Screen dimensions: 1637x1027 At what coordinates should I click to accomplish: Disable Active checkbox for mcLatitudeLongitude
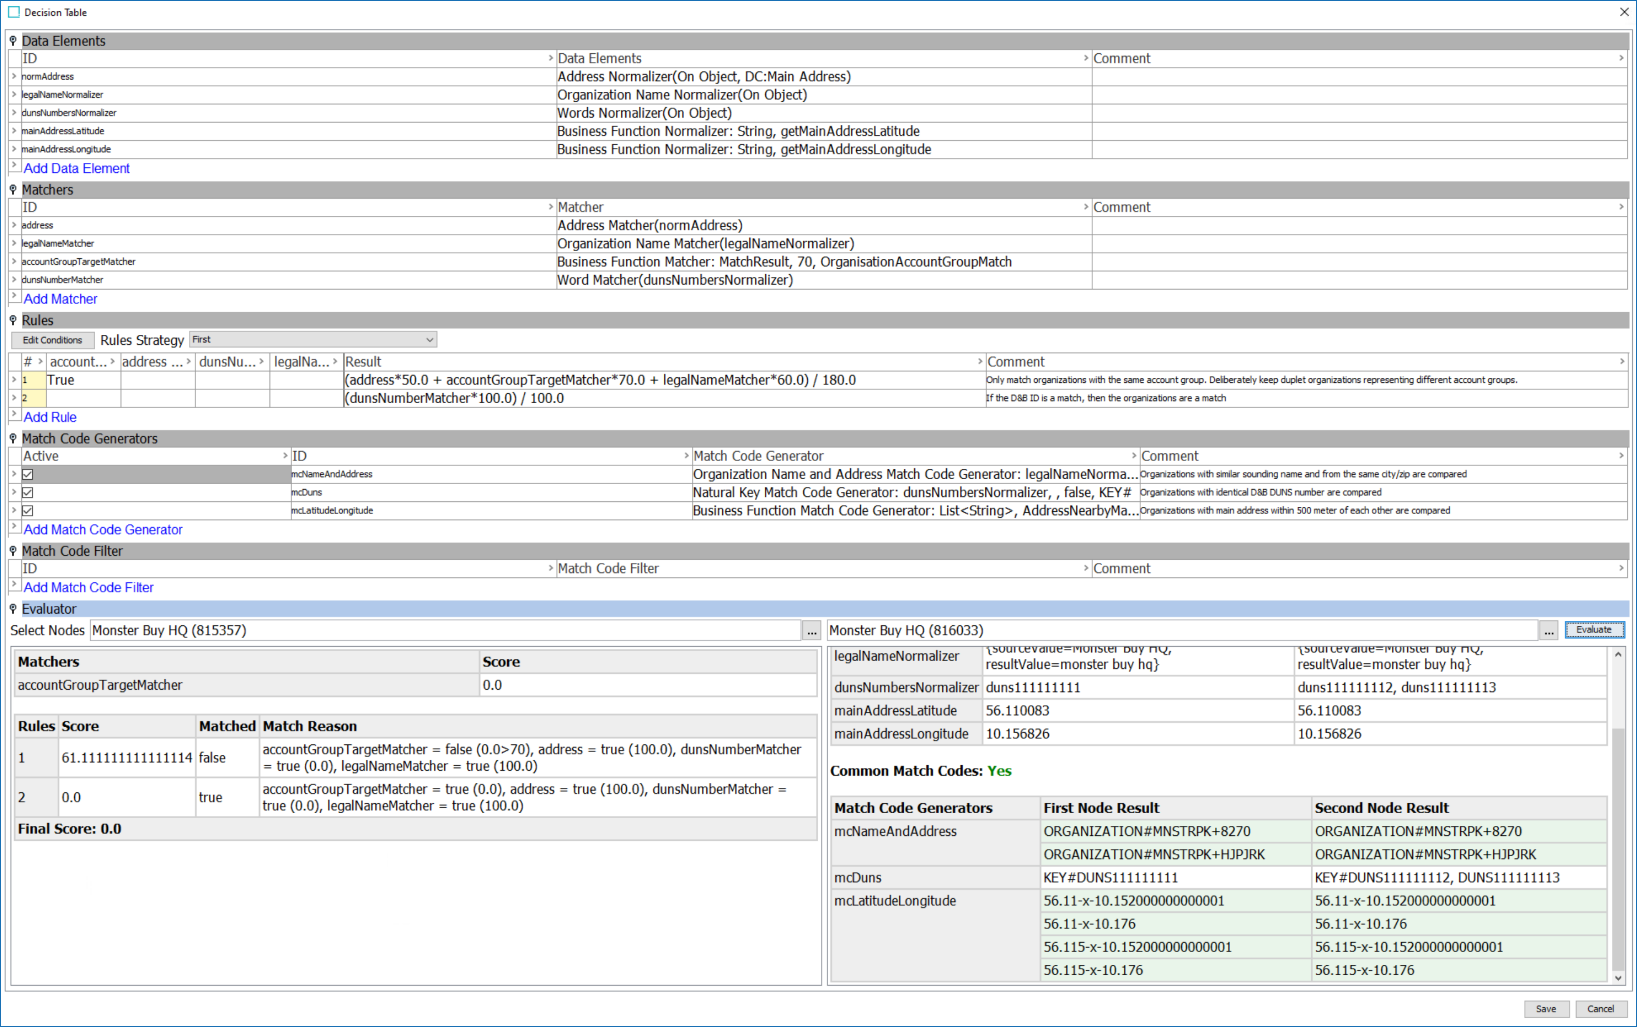tap(28, 511)
